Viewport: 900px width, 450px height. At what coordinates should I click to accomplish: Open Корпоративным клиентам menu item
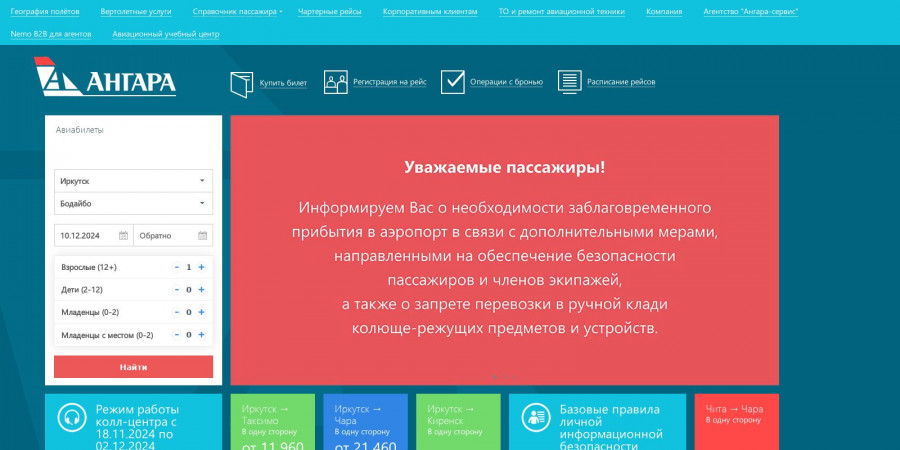(x=430, y=11)
